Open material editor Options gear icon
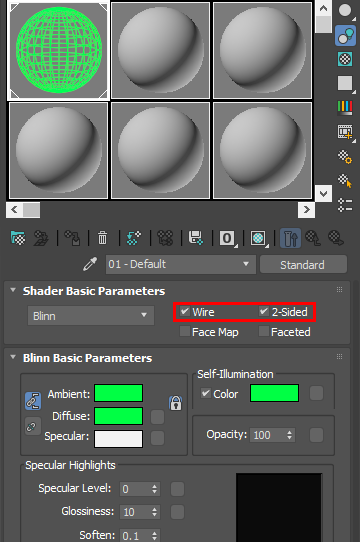The image size is (360, 542). pos(345,156)
